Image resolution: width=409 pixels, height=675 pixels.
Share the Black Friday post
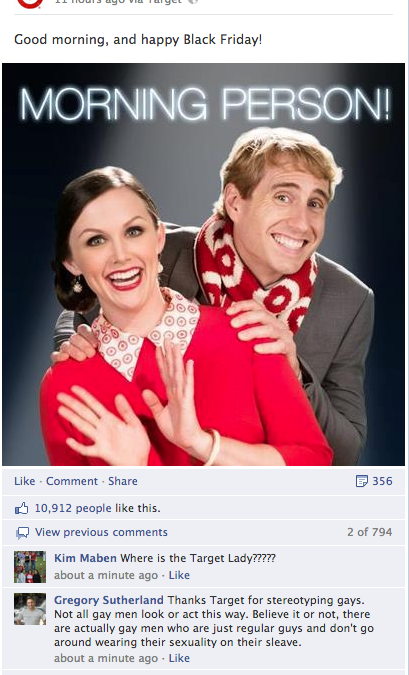point(123,481)
